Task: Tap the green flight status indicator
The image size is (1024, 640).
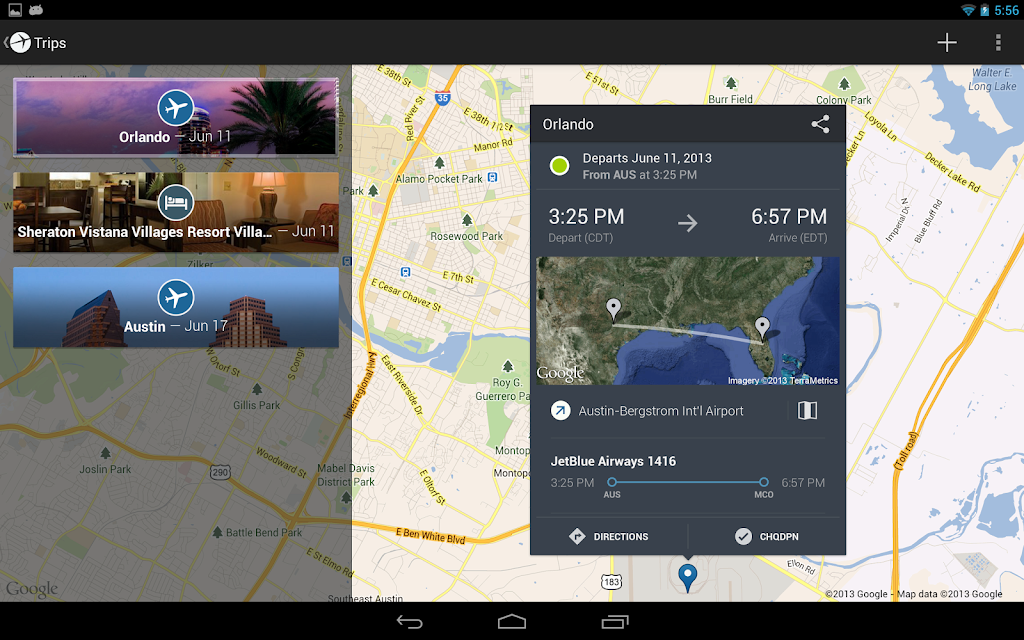Action: pos(559,166)
